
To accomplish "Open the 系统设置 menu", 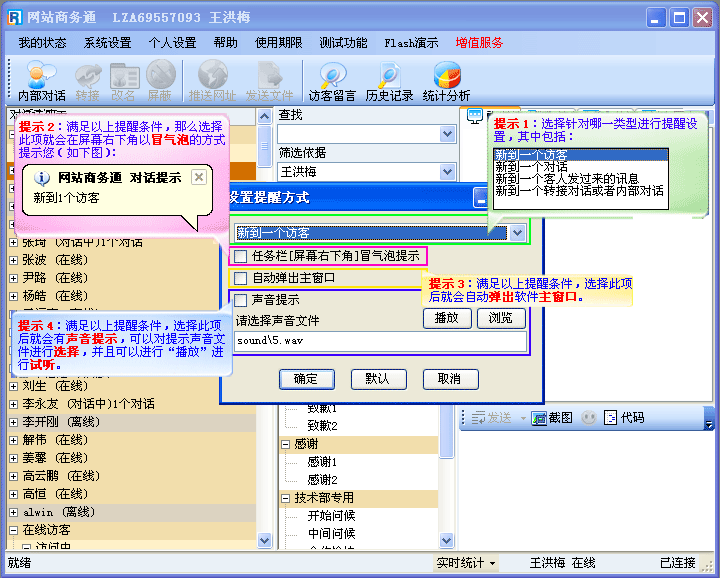I will (107, 43).
